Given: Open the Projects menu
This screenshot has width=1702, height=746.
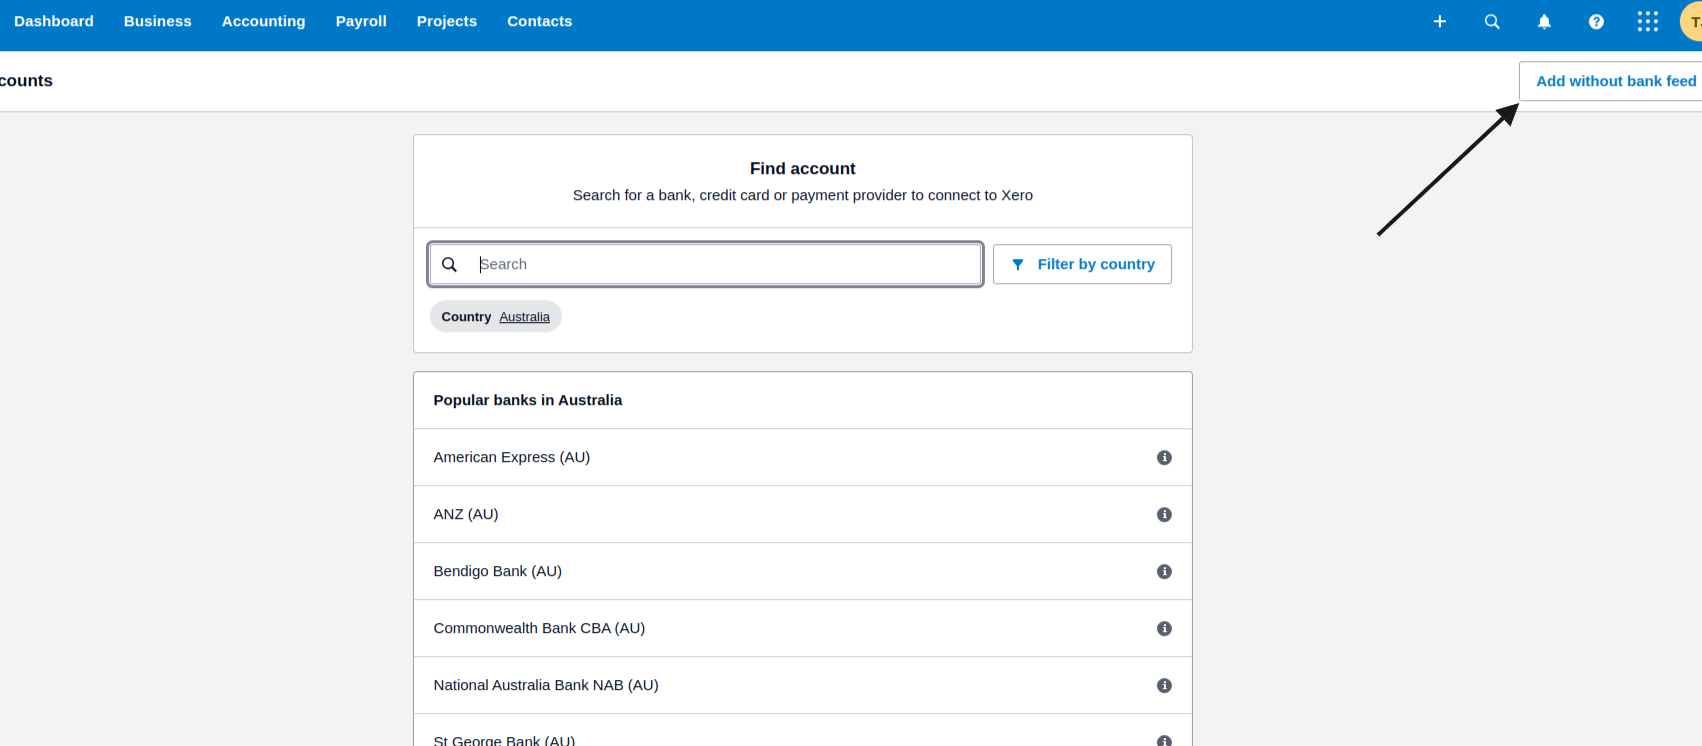Looking at the screenshot, I should click(447, 21).
